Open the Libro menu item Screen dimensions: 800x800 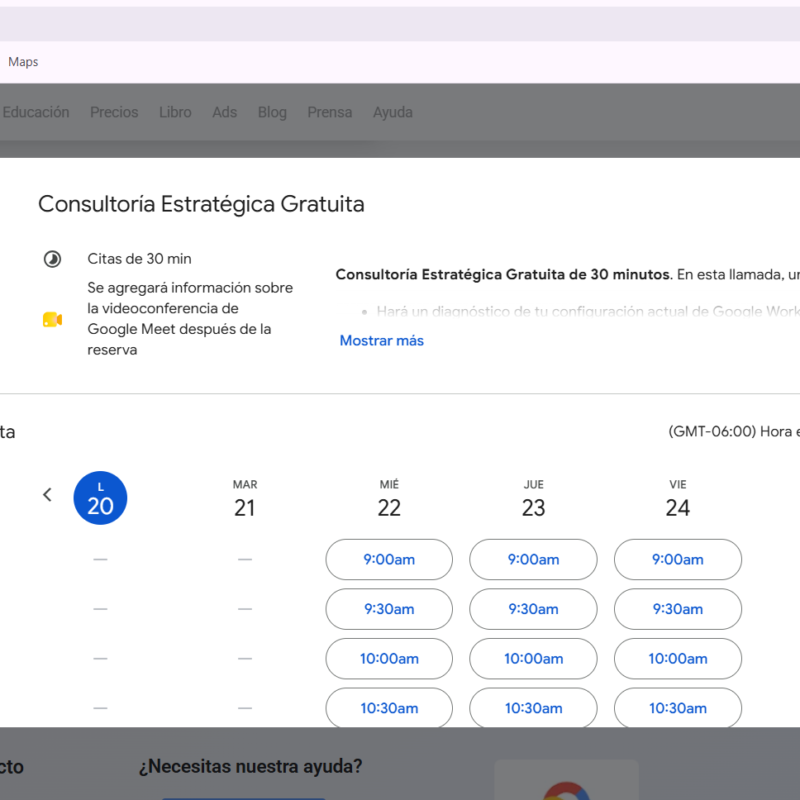(x=176, y=112)
